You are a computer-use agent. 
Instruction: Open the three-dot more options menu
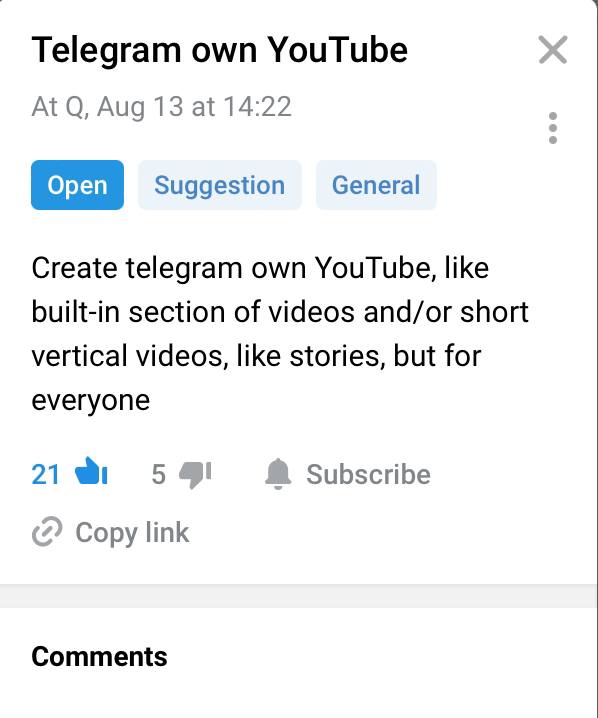coord(553,128)
